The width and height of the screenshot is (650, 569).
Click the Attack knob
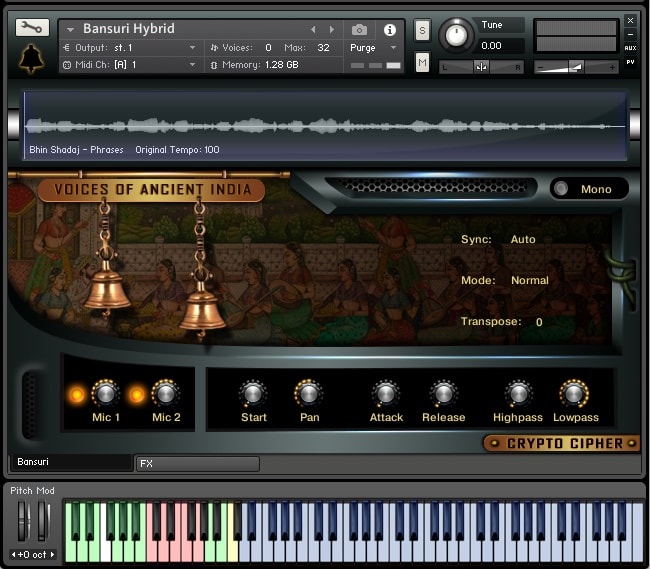click(386, 393)
